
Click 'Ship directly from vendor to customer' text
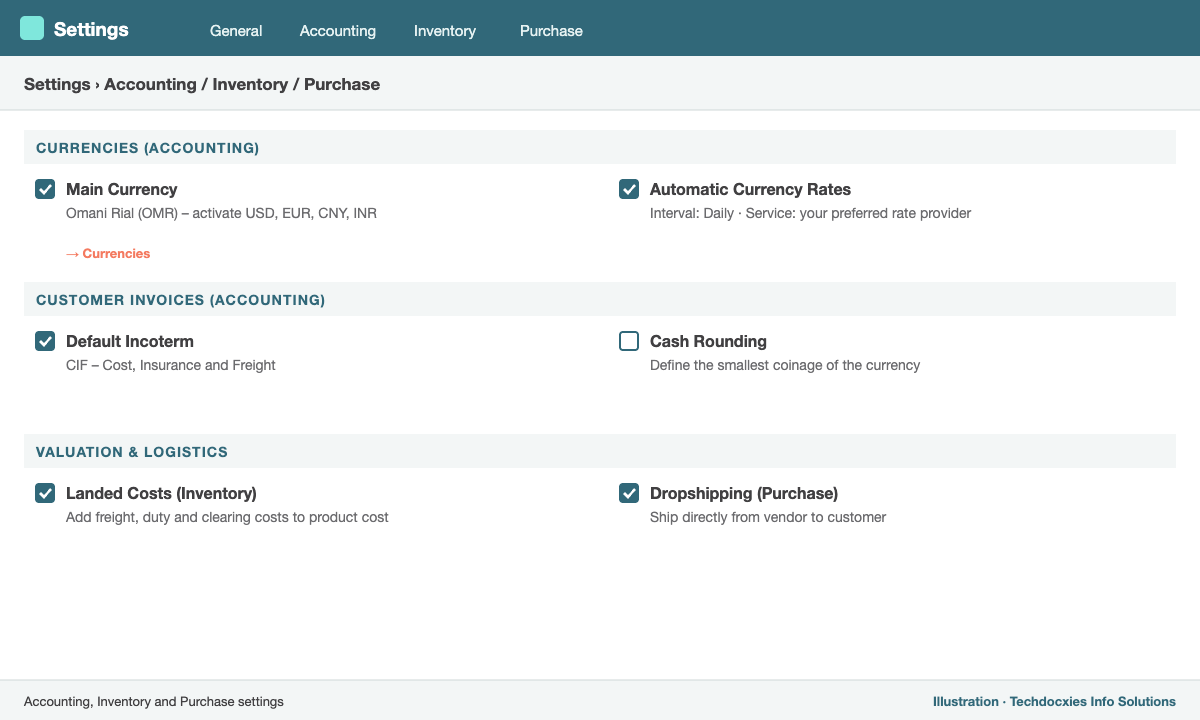pyautogui.click(x=768, y=517)
